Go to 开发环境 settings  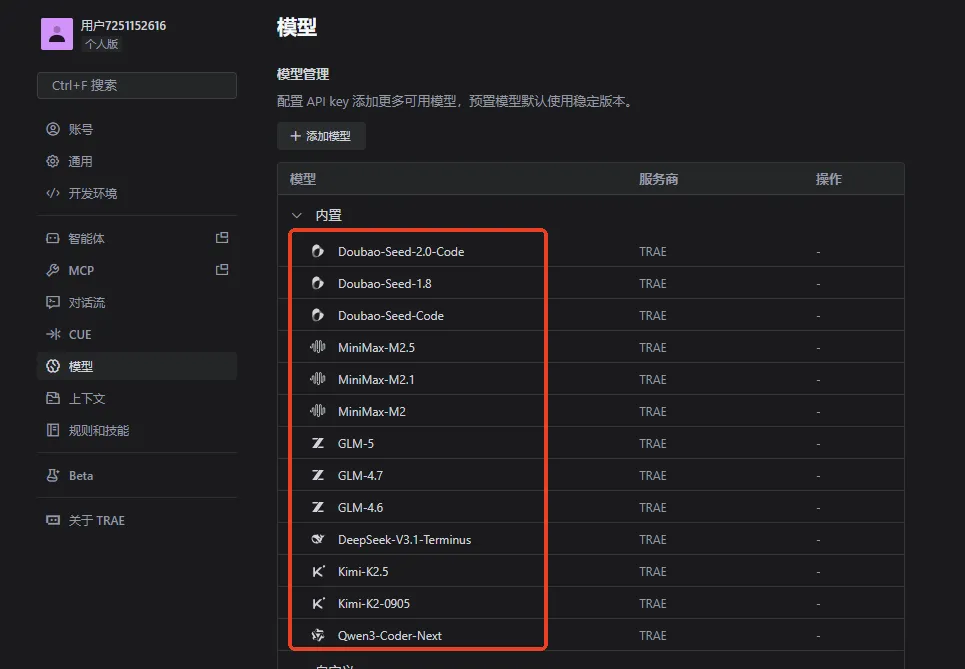pos(137,193)
